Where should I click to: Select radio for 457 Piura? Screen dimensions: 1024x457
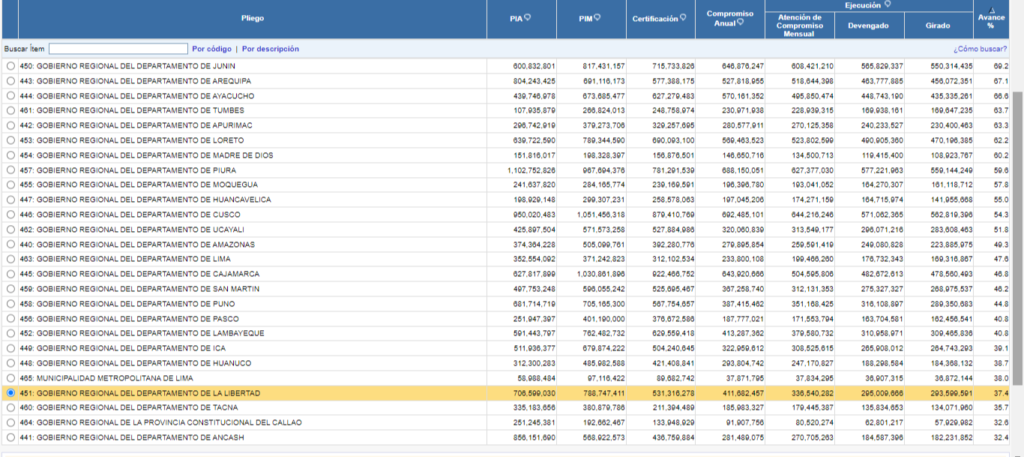(10, 170)
